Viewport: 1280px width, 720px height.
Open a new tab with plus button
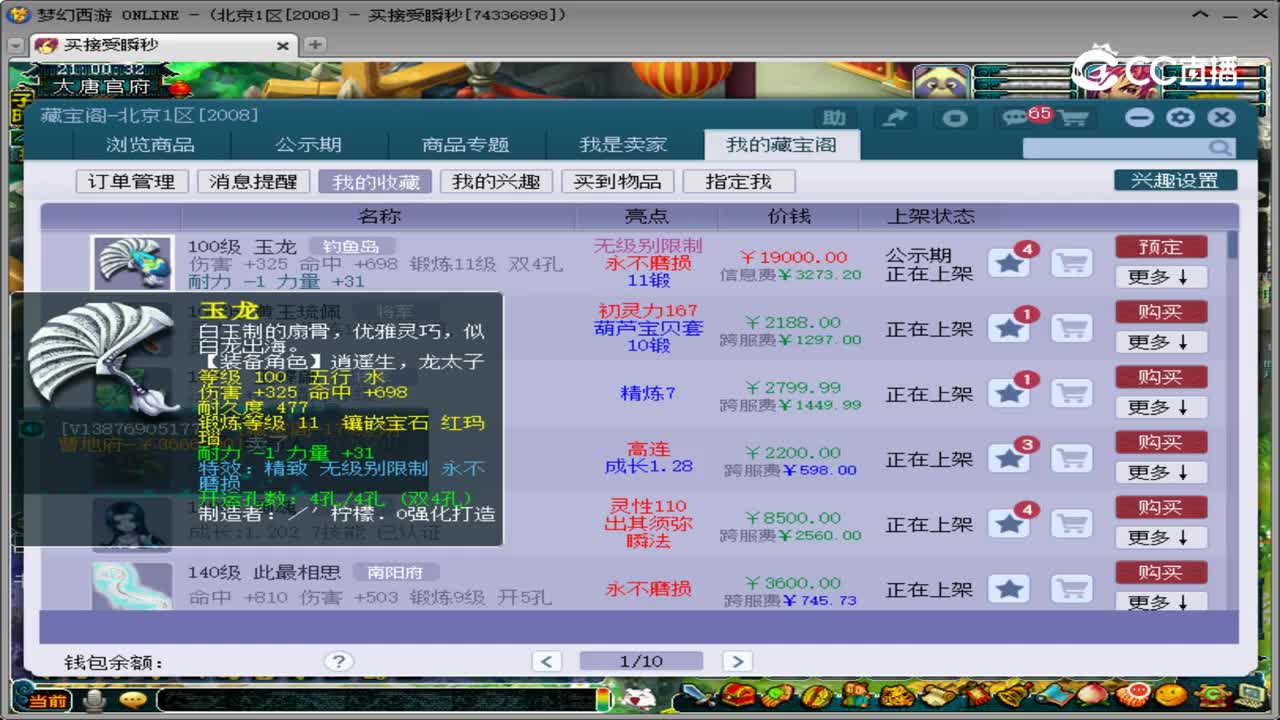pos(315,45)
